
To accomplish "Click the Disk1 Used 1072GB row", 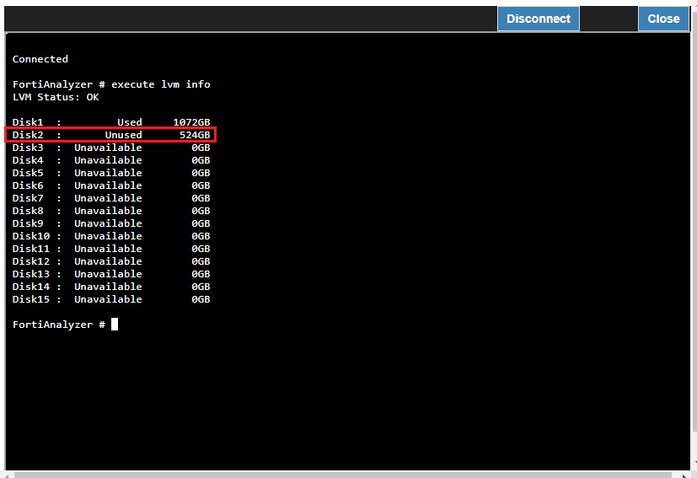I will [111, 122].
